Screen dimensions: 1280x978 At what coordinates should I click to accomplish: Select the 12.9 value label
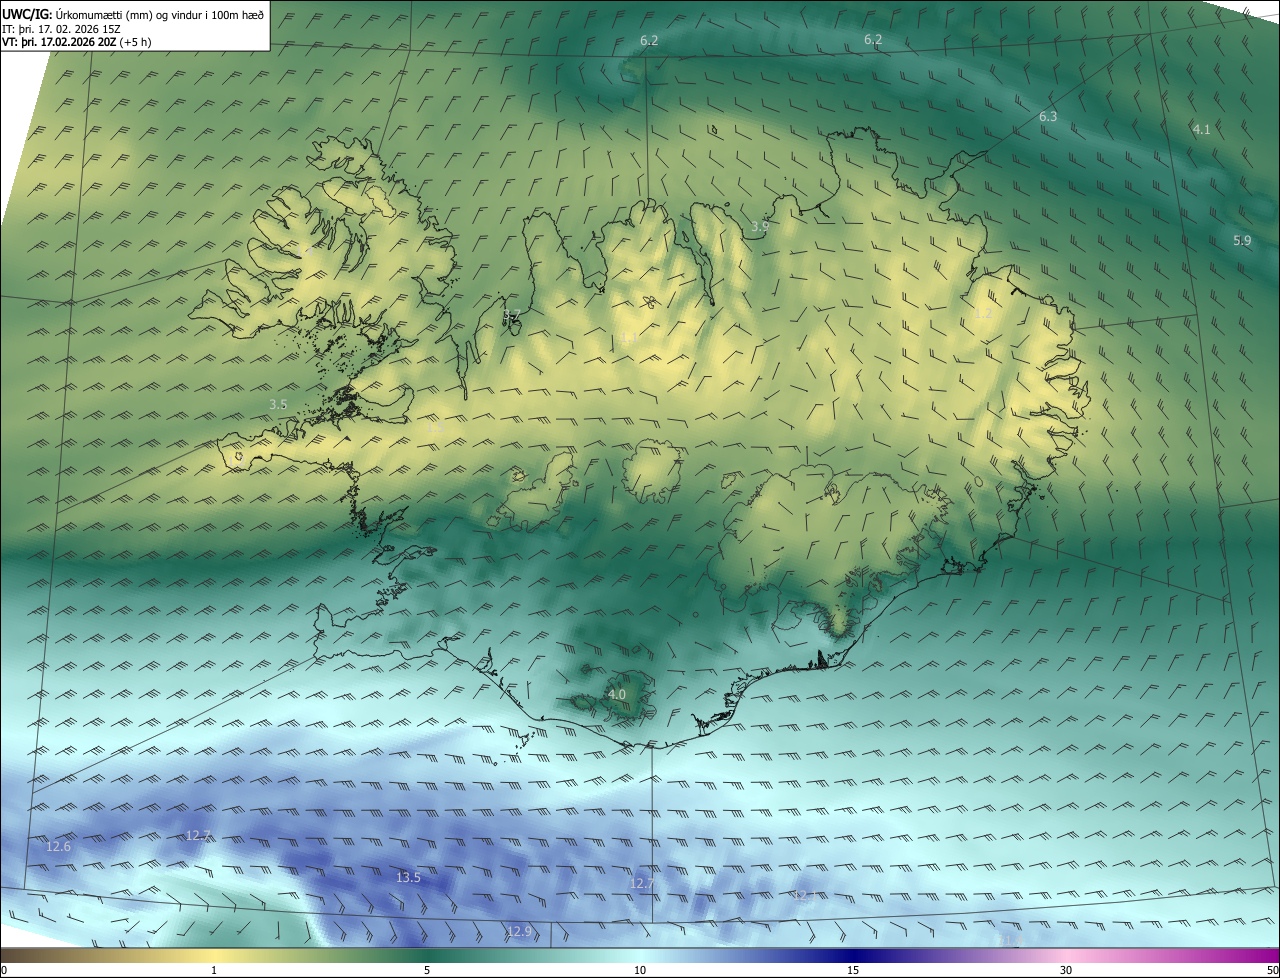point(519,932)
